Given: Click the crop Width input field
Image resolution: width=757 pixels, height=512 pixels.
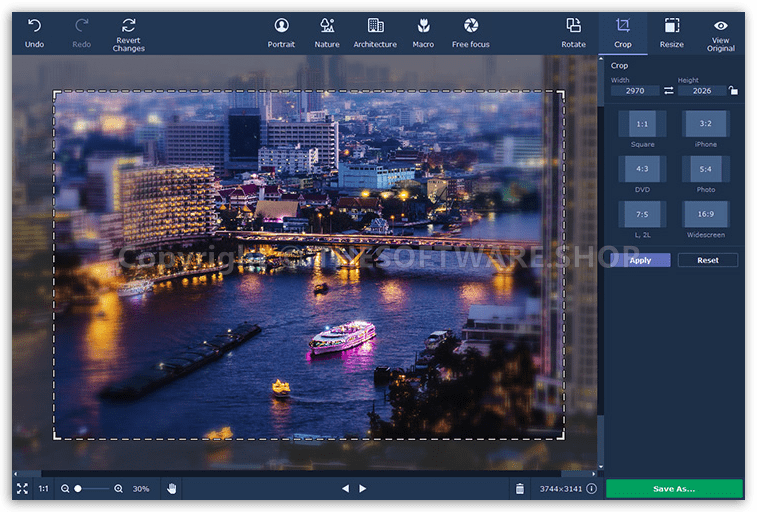Looking at the screenshot, I should point(635,91).
